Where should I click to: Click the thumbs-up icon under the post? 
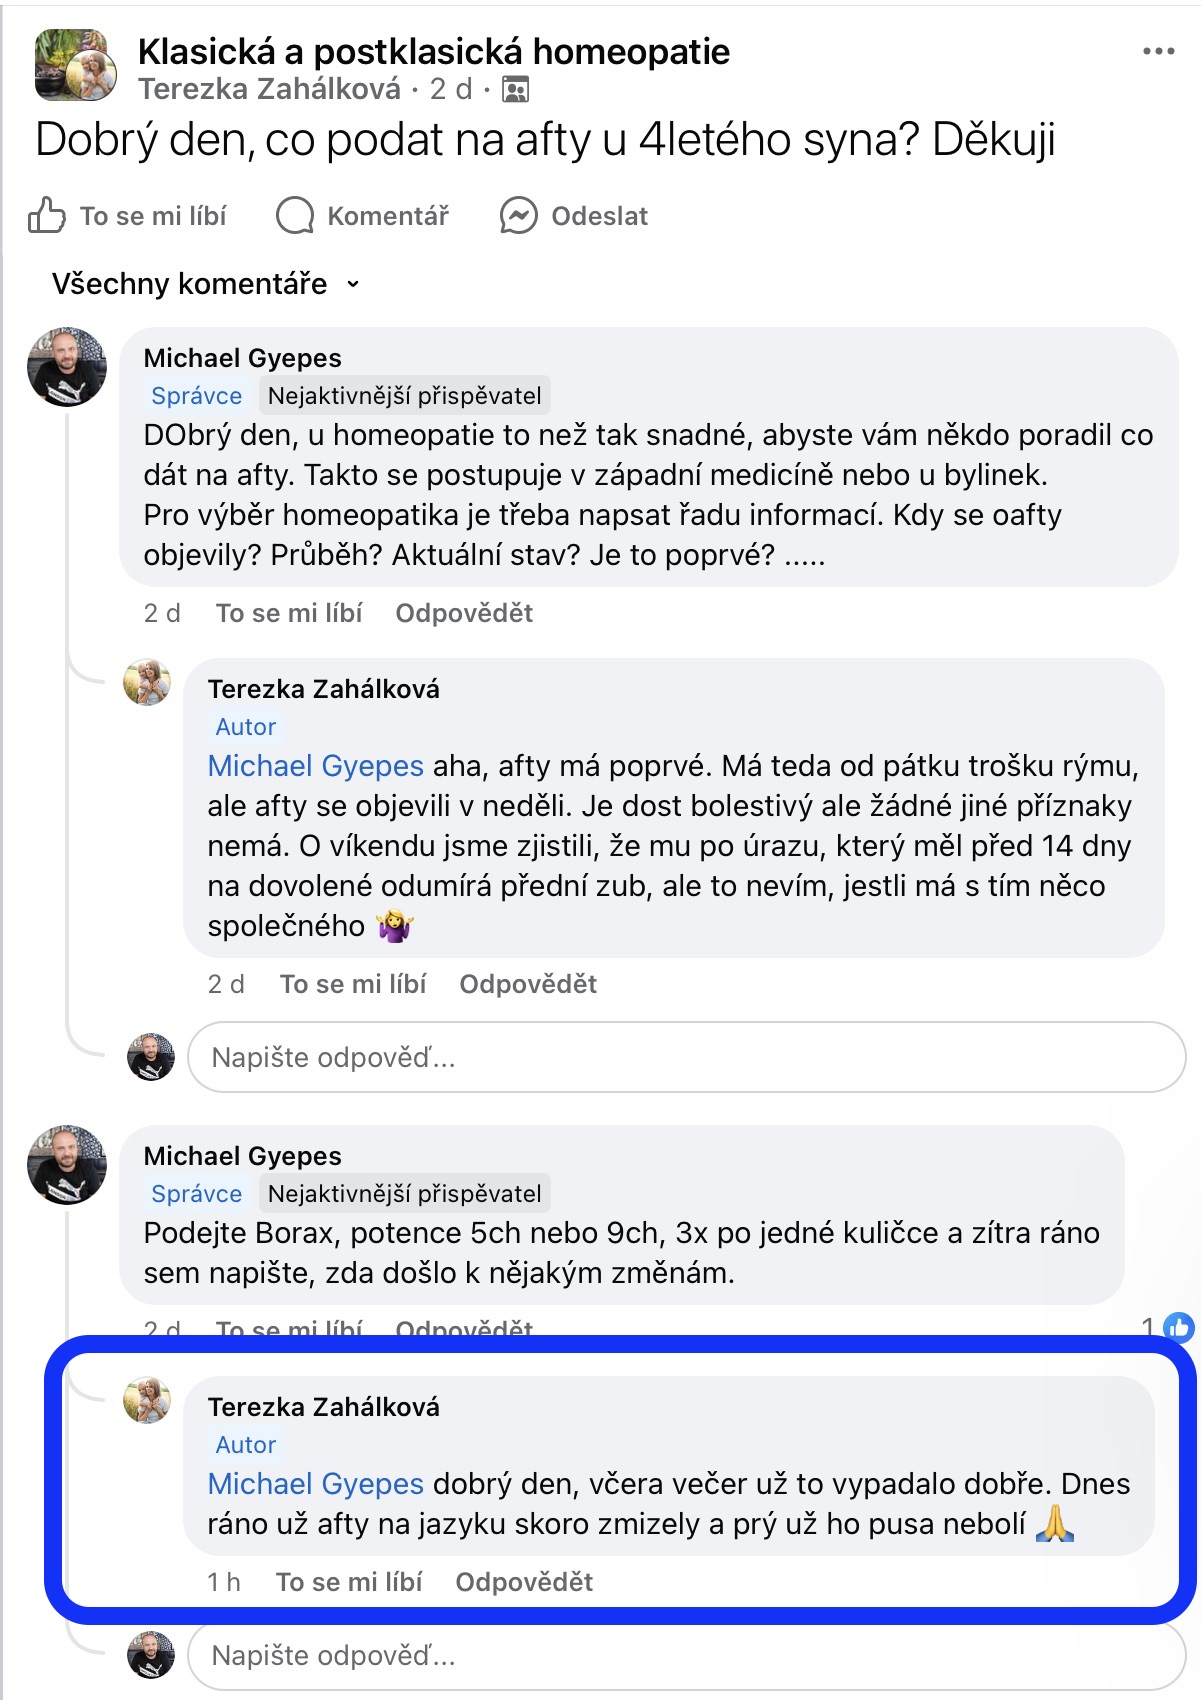coord(46,216)
